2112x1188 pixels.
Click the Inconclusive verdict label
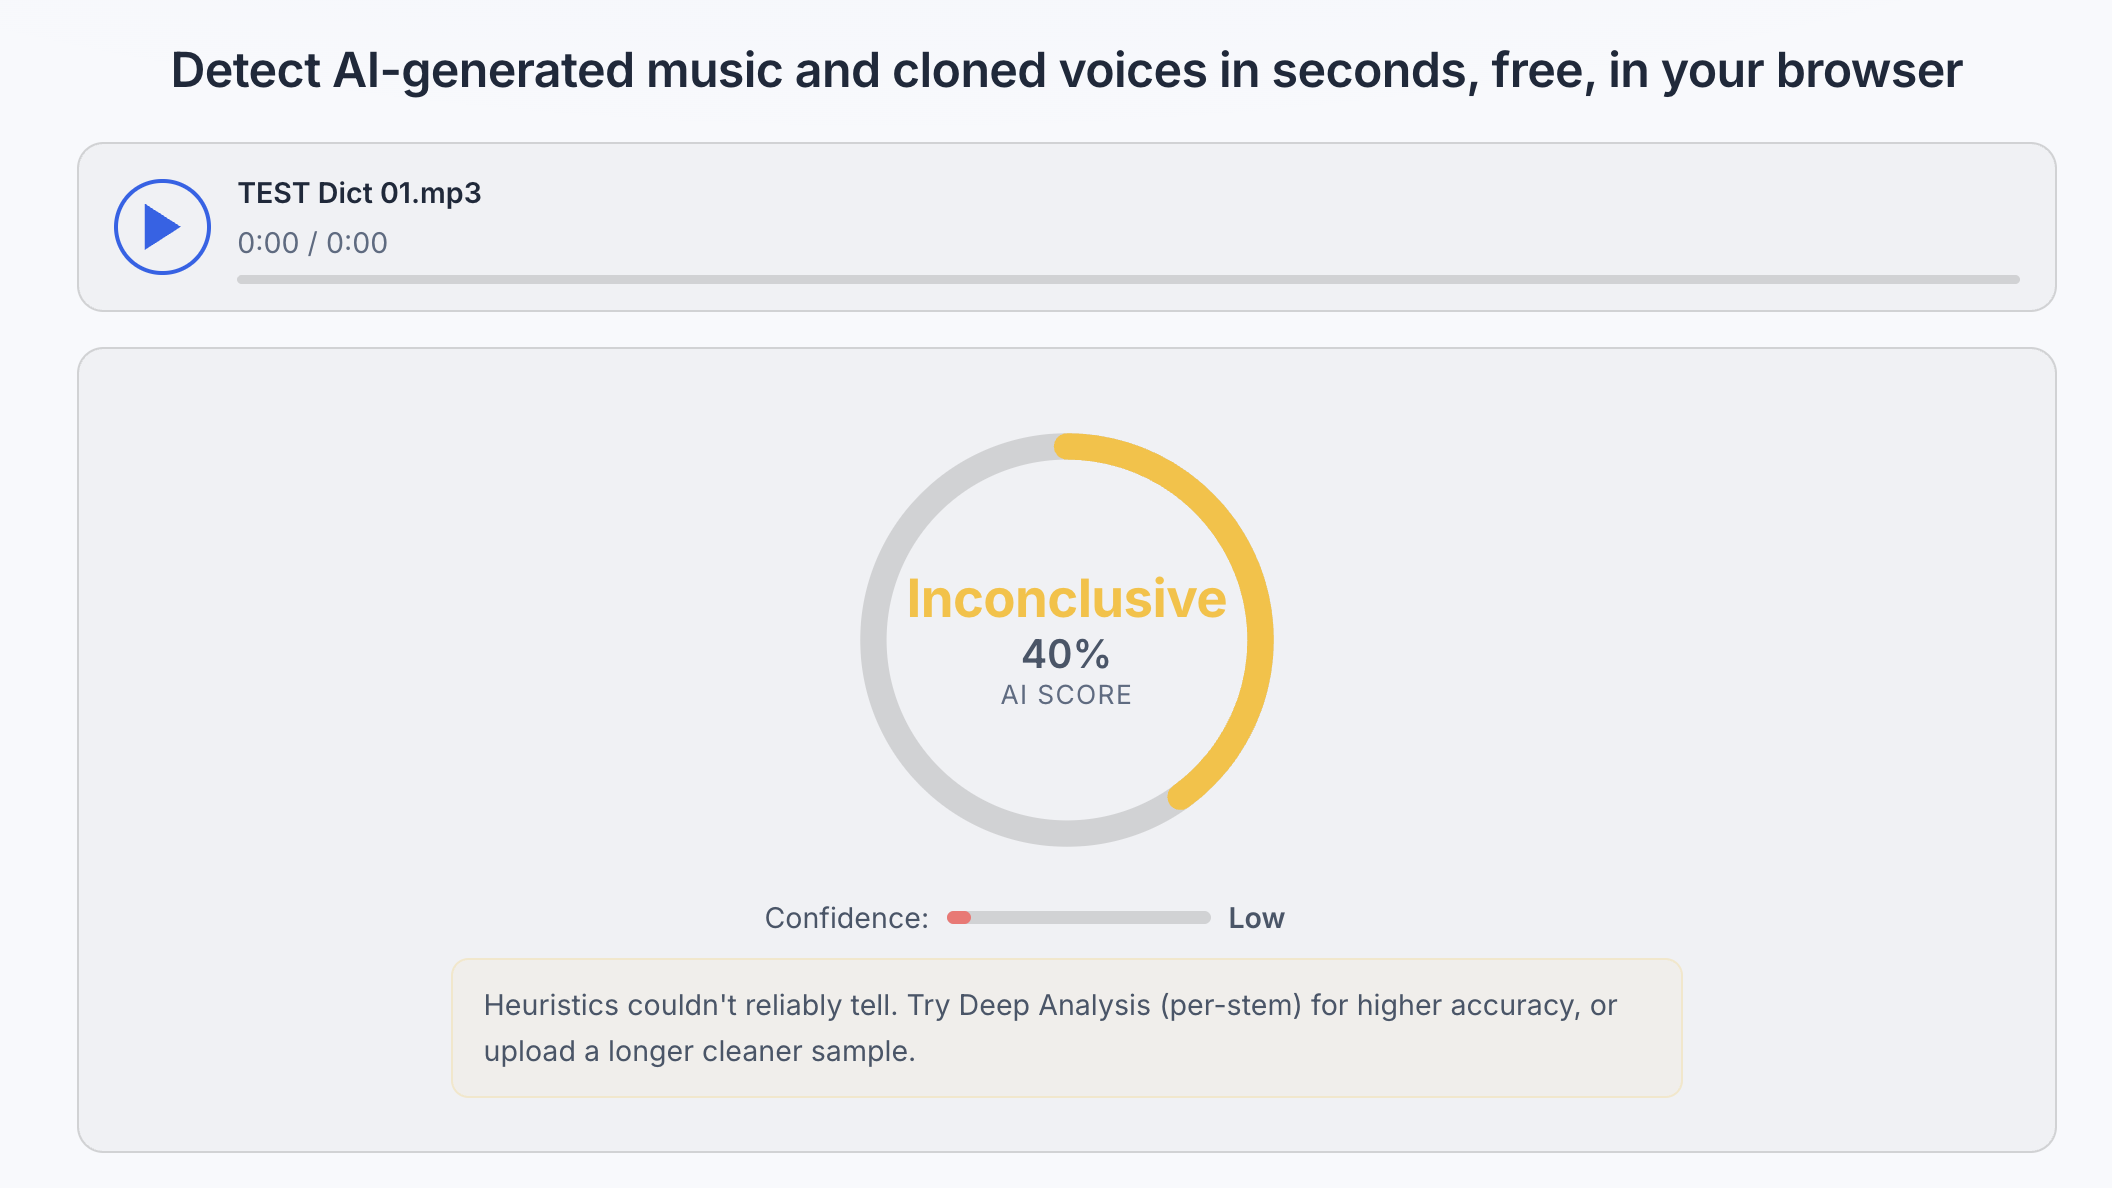1066,599
